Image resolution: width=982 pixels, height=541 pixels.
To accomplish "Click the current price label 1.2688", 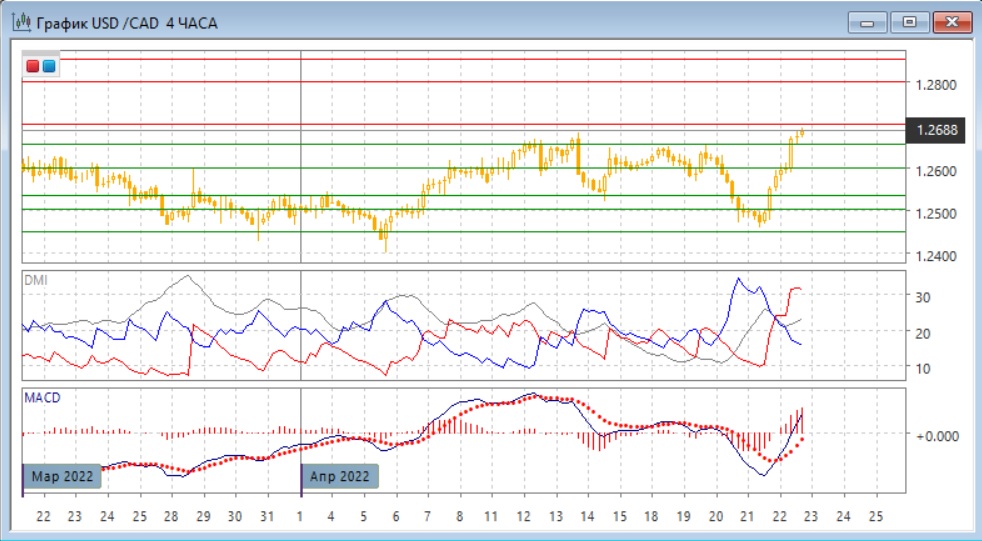I will click(x=935, y=129).
